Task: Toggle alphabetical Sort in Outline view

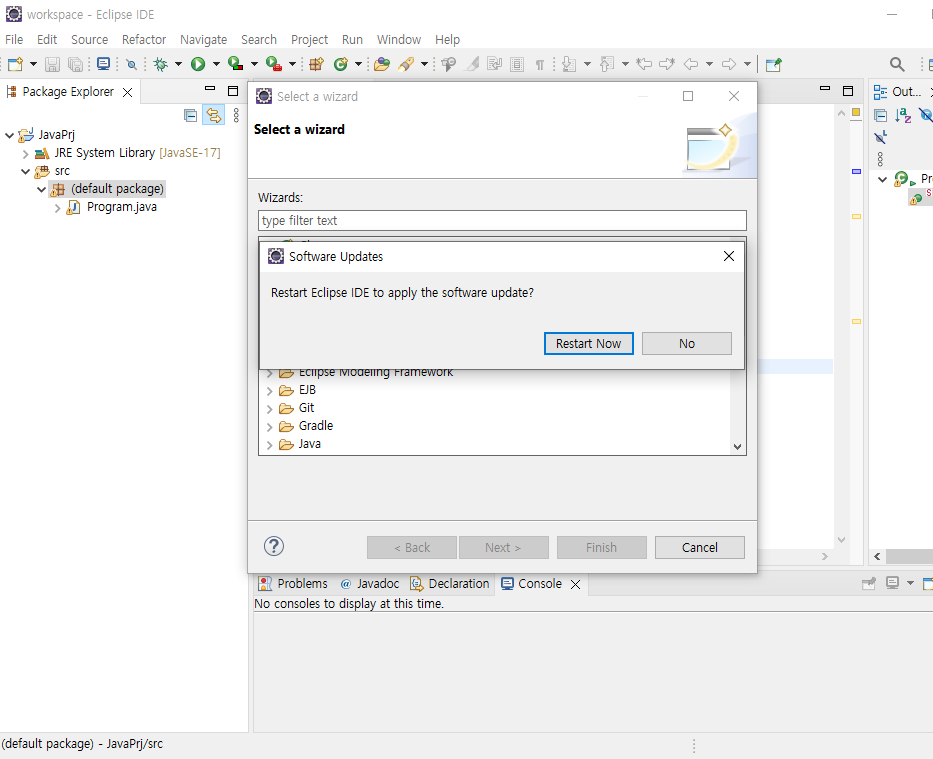Action: [x=903, y=115]
